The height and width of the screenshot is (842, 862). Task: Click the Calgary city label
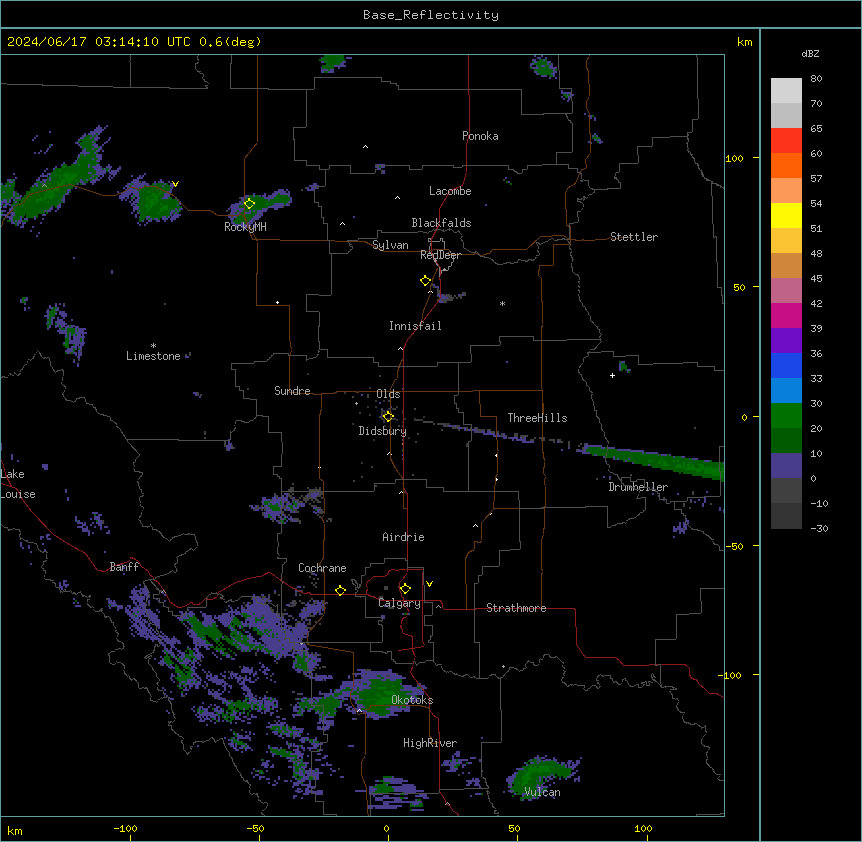tap(400, 603)
